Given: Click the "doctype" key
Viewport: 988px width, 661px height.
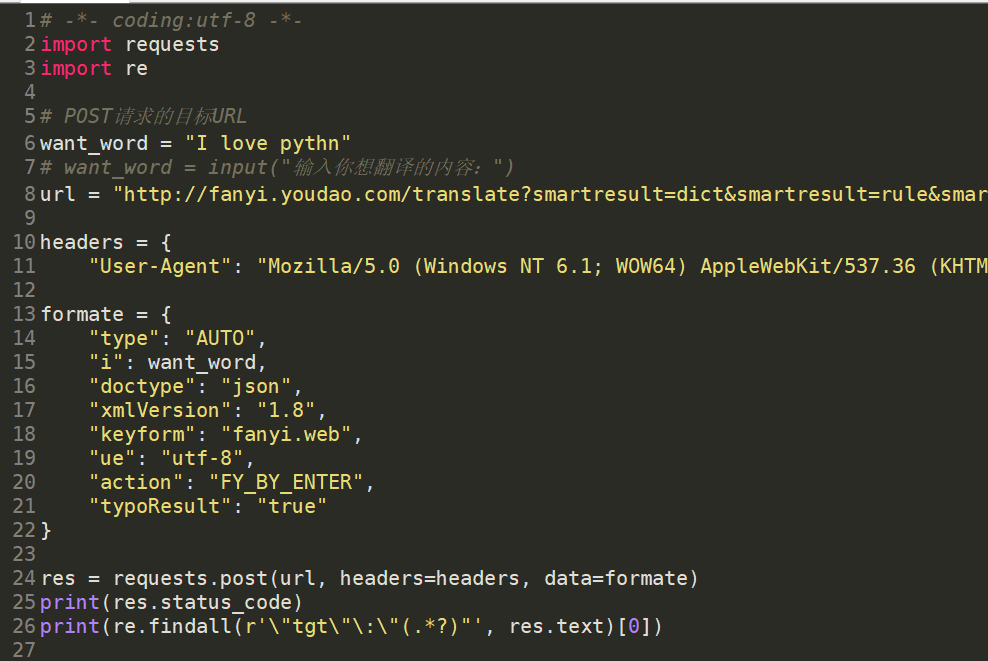Looking at the screenshot, I should click(136, 386).
